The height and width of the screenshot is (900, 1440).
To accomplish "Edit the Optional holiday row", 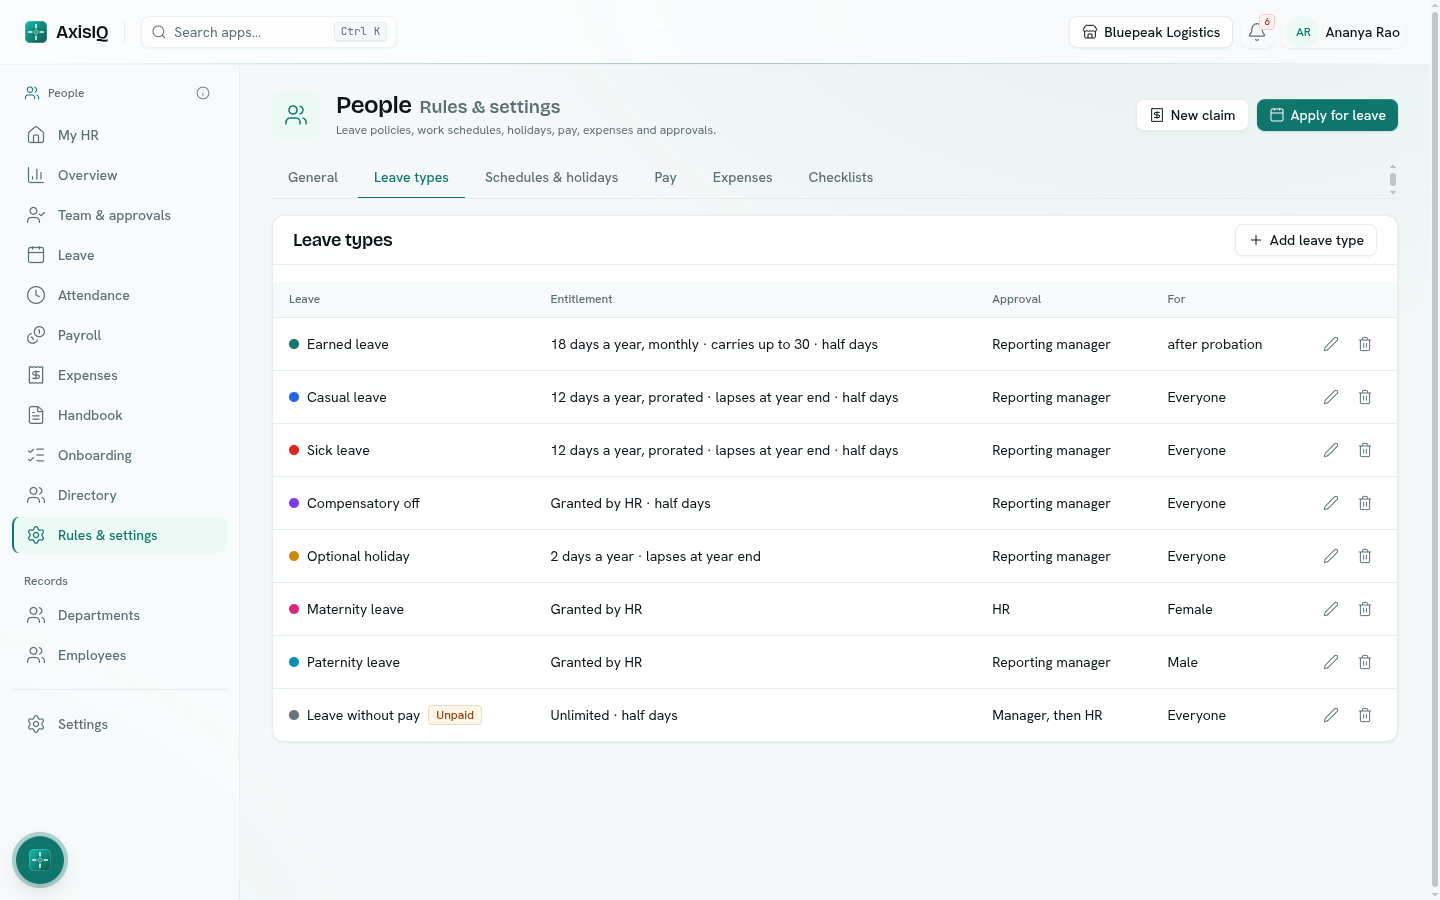I will coord(1331,556).
